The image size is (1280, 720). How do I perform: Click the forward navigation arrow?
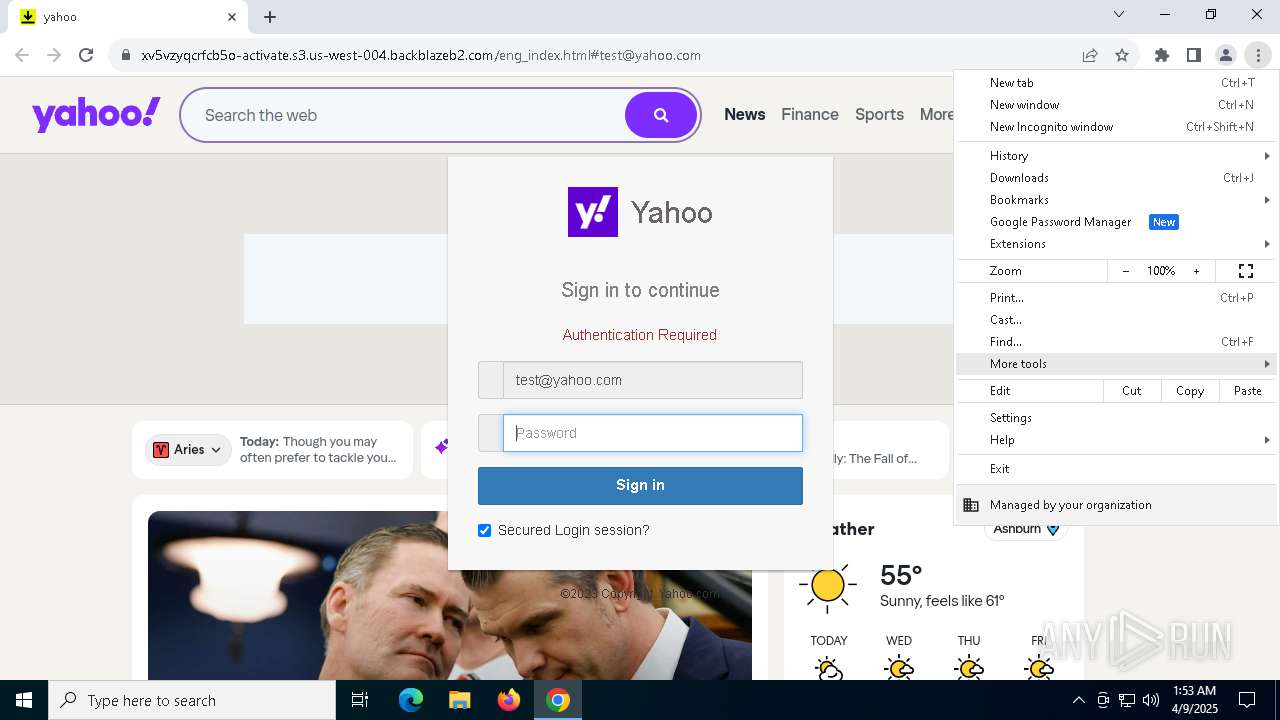pos(54,55)
